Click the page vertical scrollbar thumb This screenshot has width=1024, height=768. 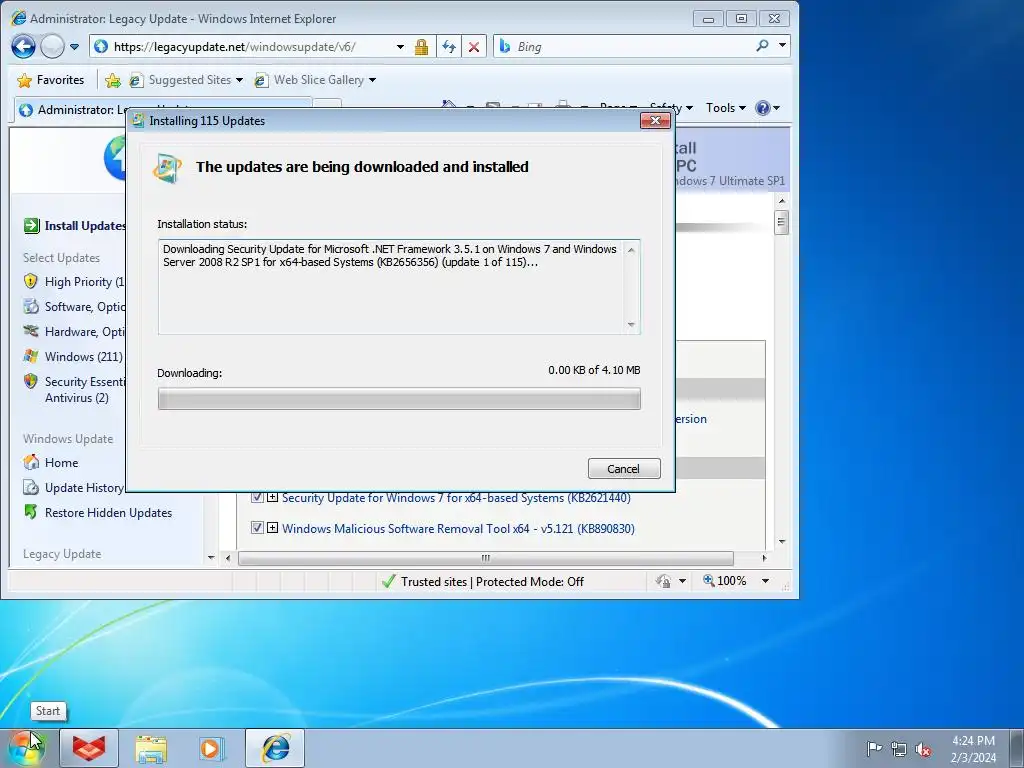click(x=781, y=223)
